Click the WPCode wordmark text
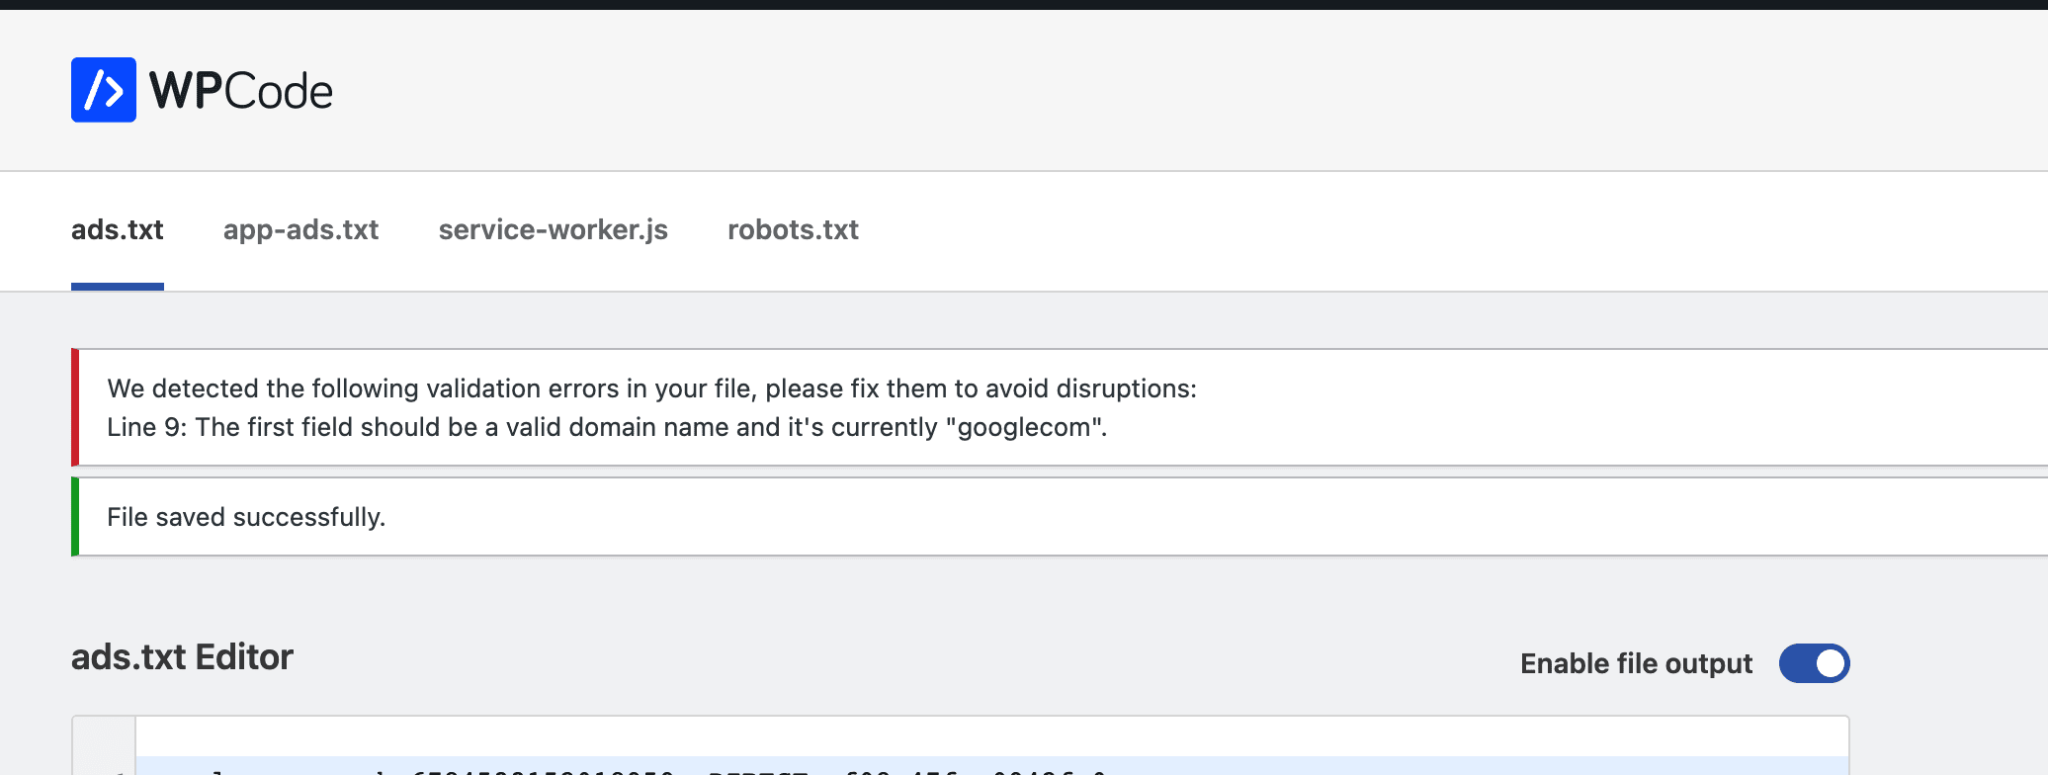The height and width of the screenshot is (775, 2048). (x=240, y=91)
